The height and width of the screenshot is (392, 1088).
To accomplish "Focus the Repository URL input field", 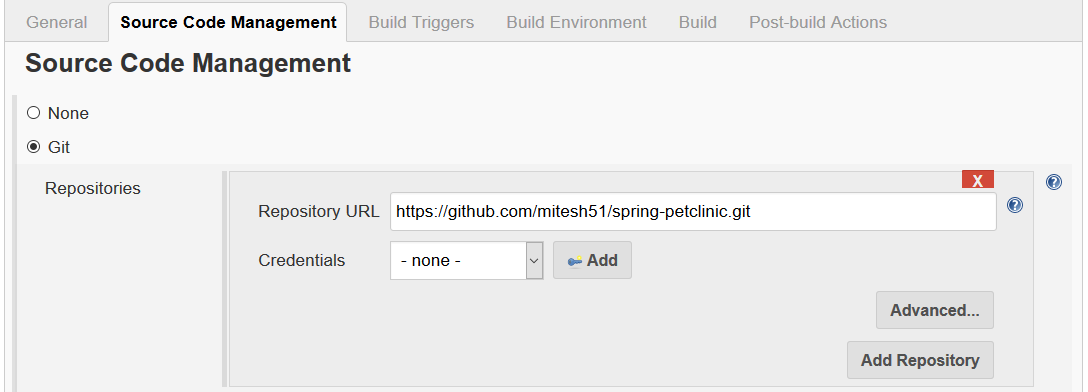I will (x=693, y=212).
